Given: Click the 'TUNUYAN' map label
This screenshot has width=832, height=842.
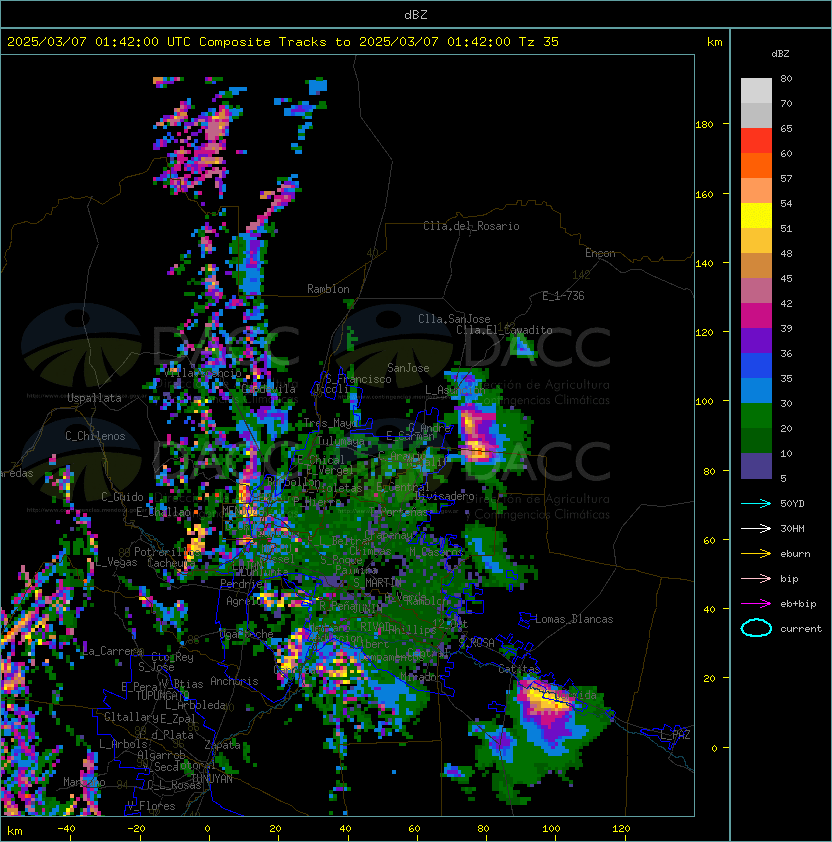Looking at the screenshot, I should (x=212, y=779).
